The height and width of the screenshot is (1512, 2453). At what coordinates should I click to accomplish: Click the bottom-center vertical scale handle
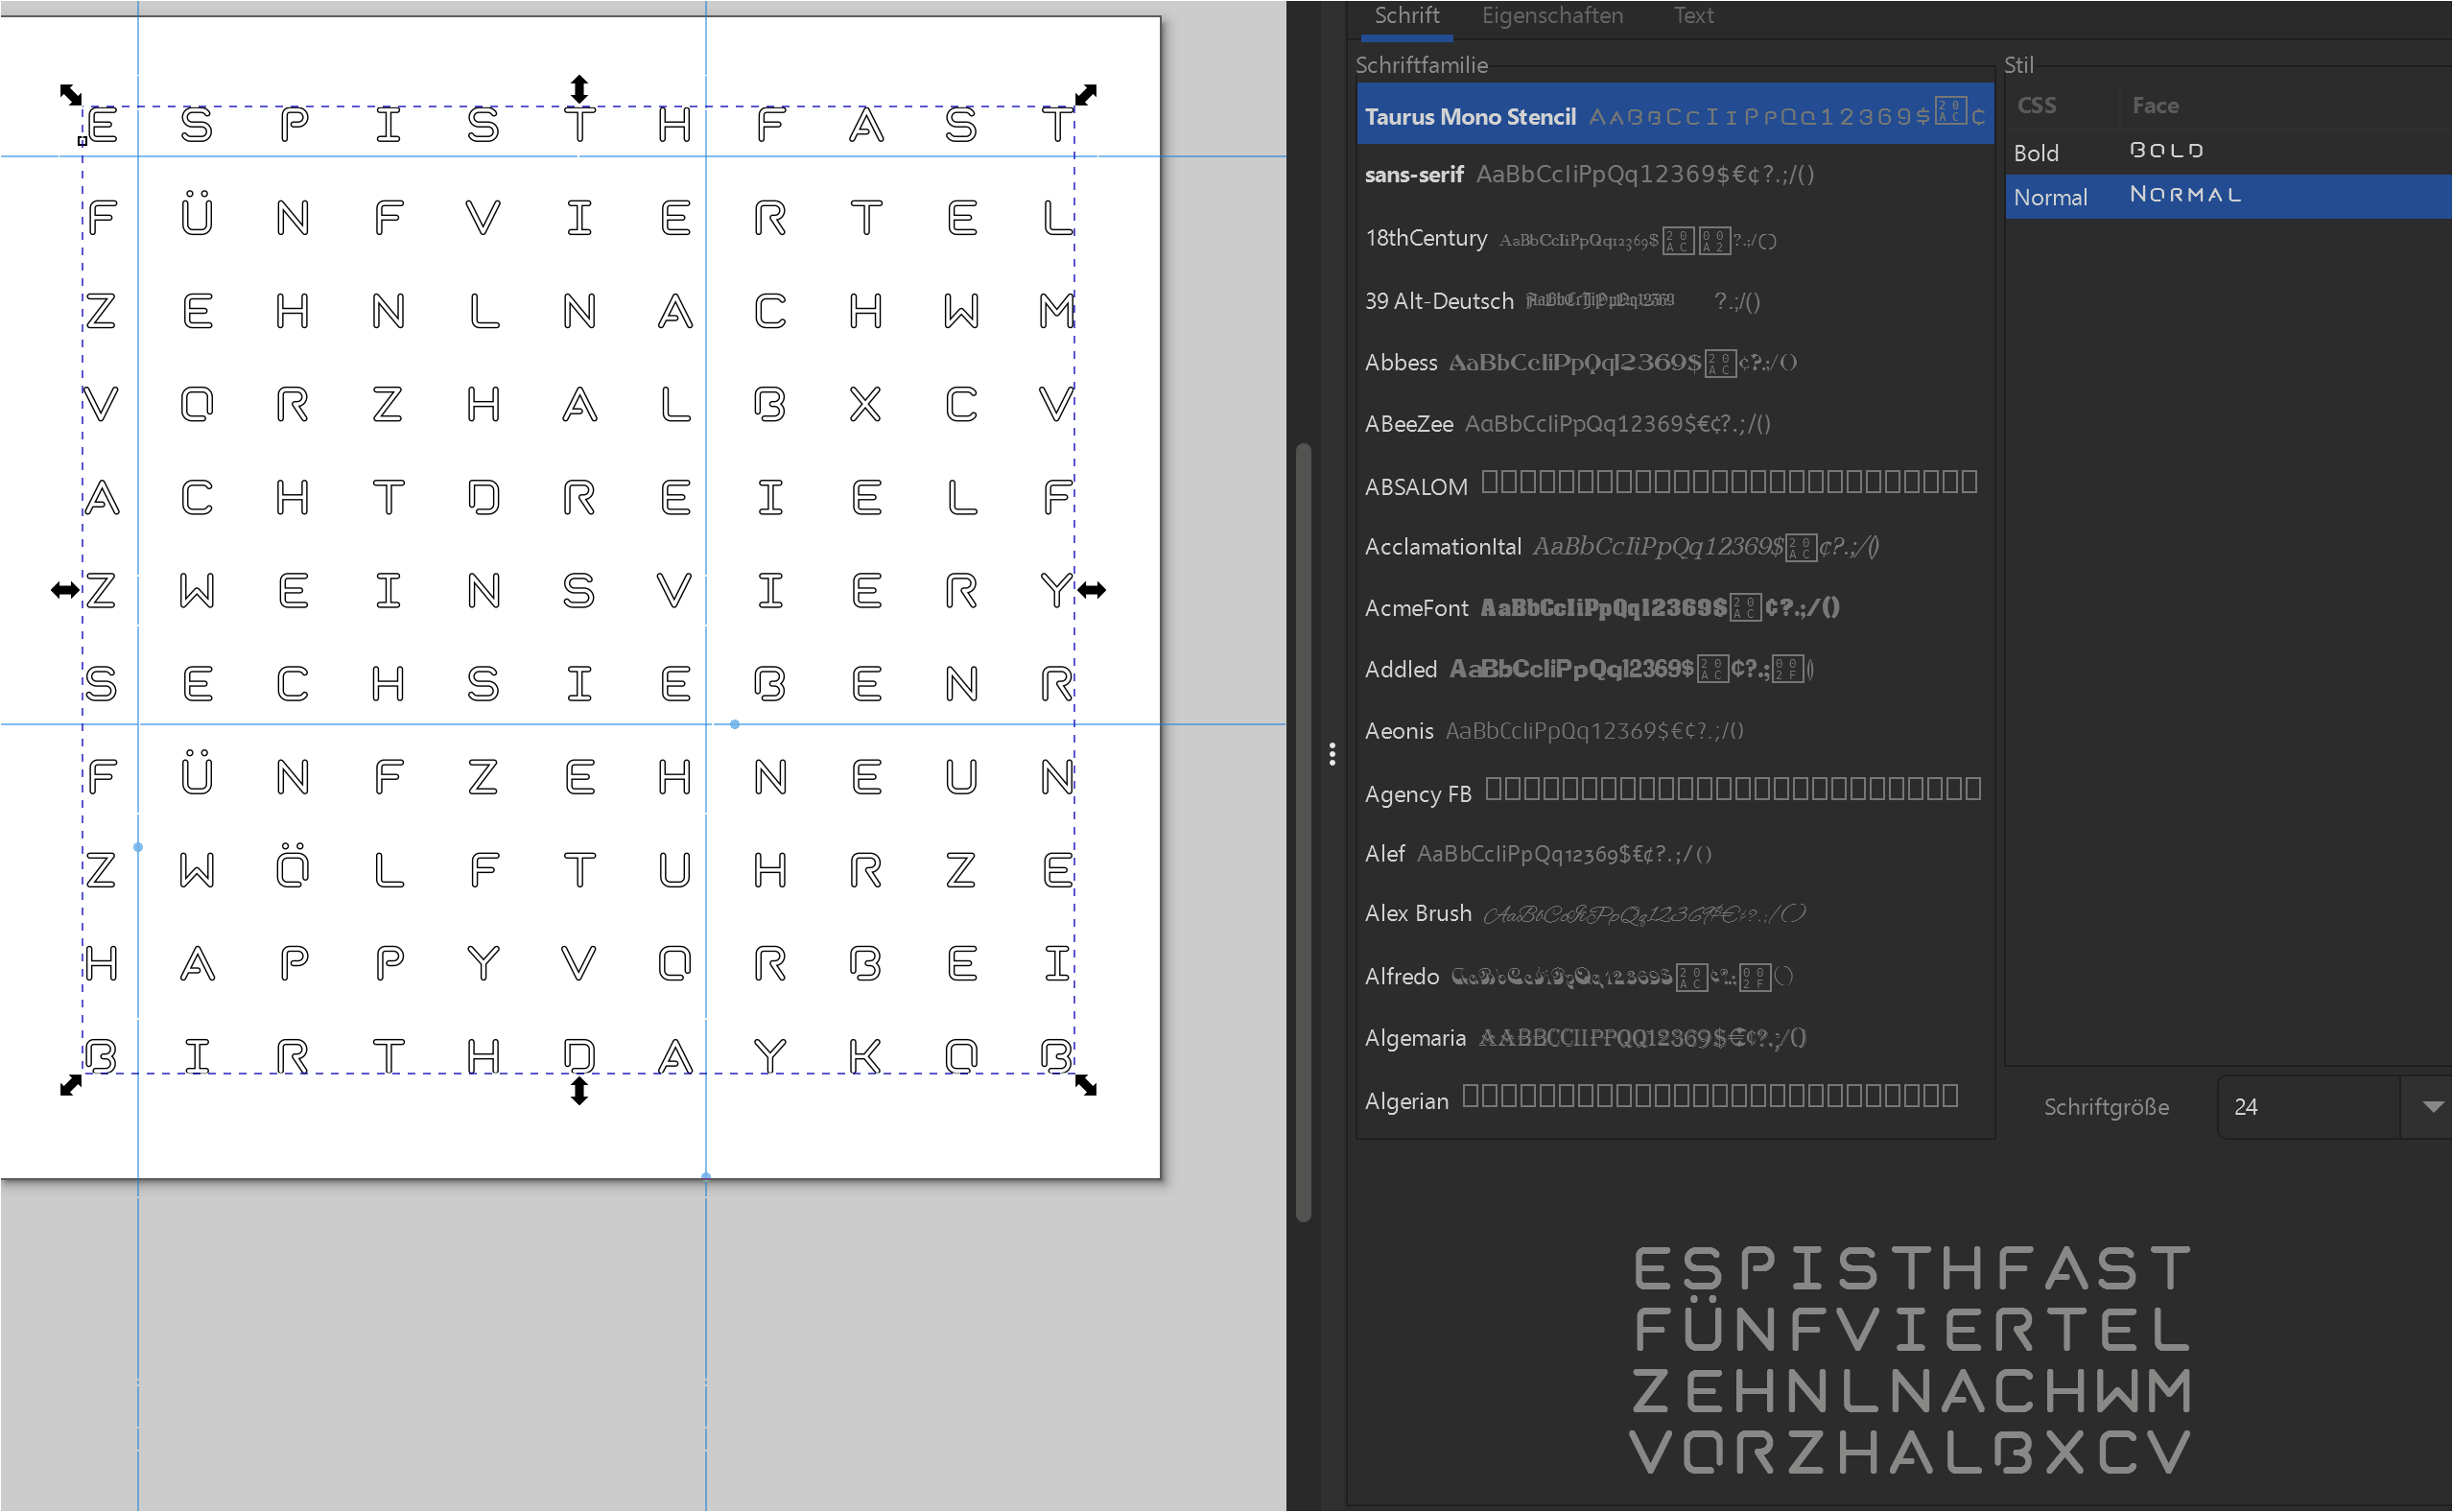click(579, 1091)
